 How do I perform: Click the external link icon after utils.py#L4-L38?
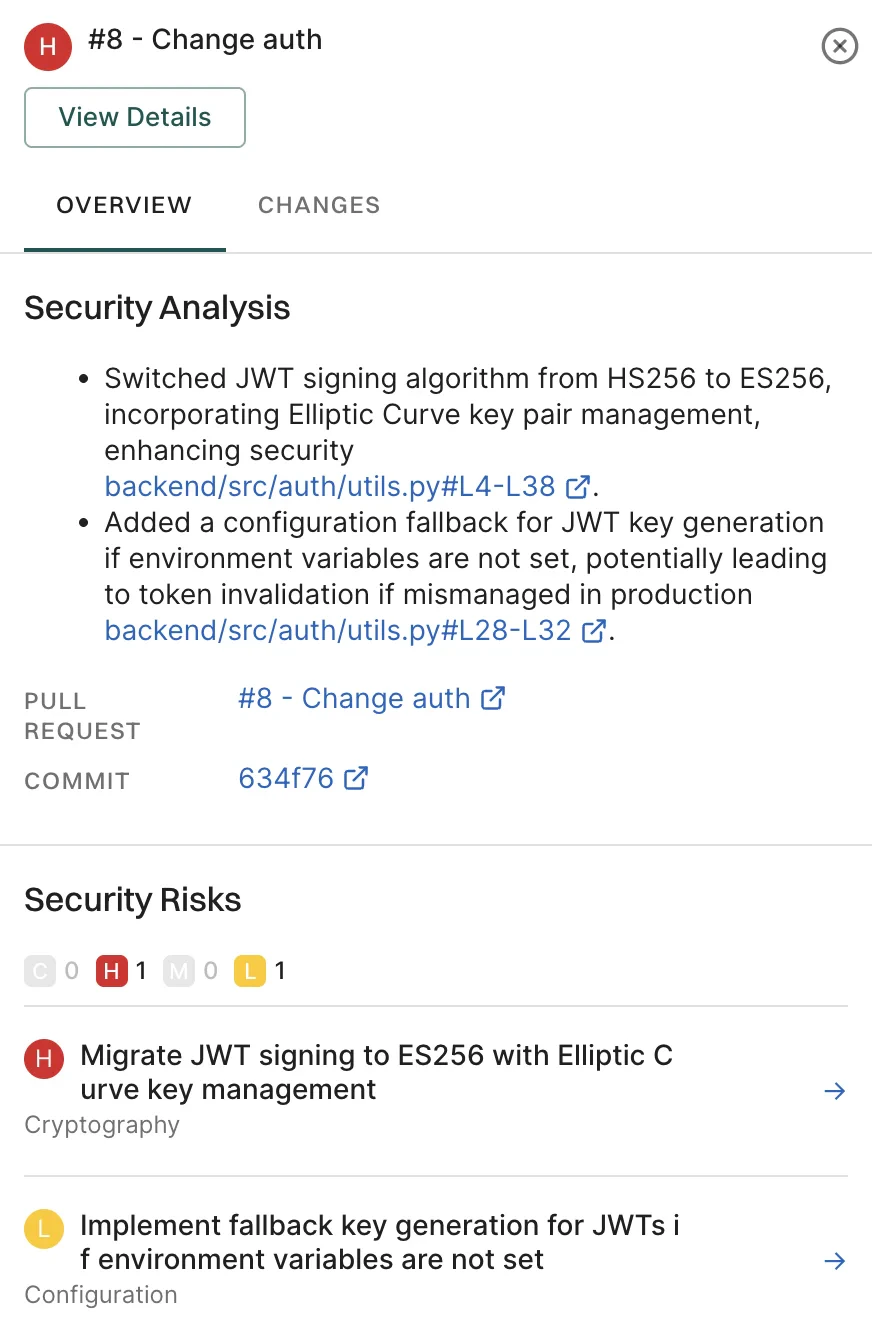click(x=577, y=486)
